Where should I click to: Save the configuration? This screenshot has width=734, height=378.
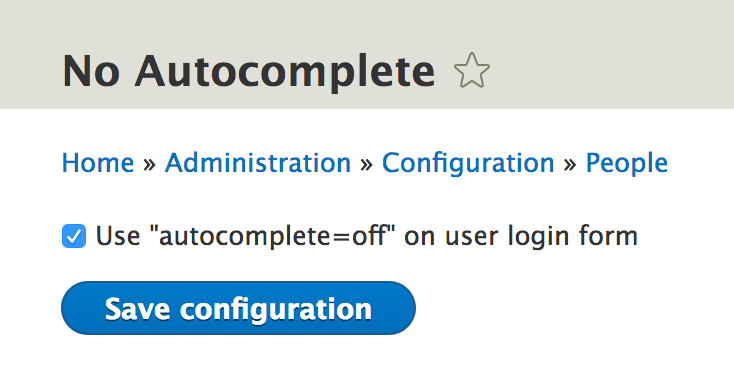coord(238,308)
